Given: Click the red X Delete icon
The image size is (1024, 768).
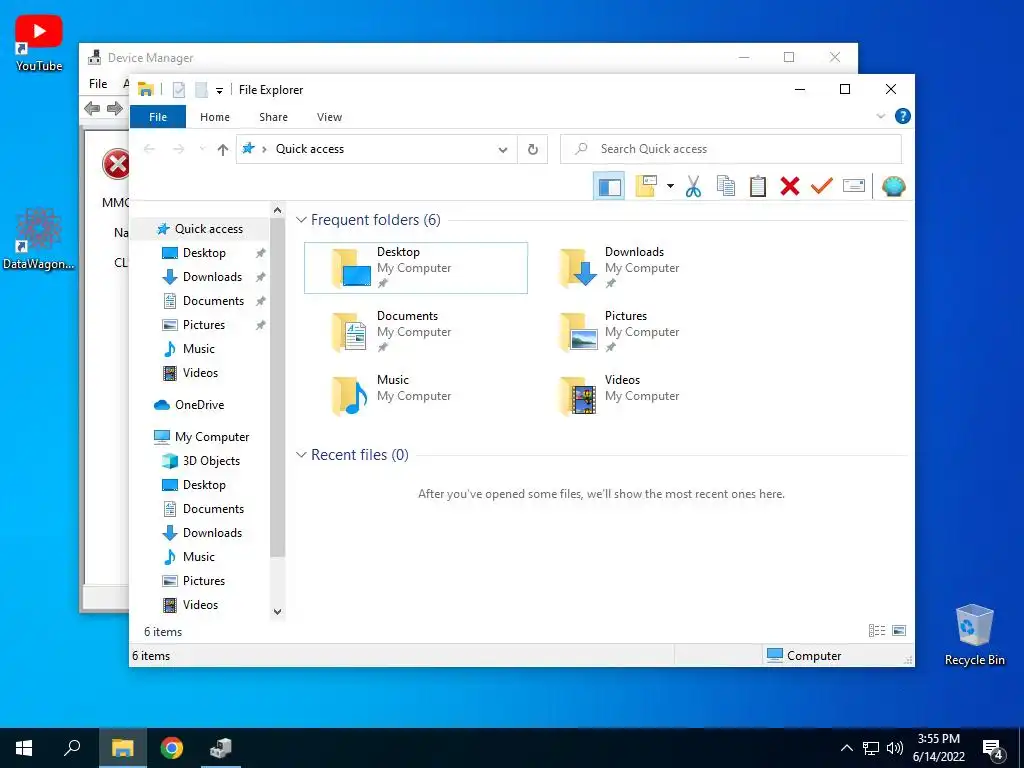Looking at the screenshot, I should [790, 187].
